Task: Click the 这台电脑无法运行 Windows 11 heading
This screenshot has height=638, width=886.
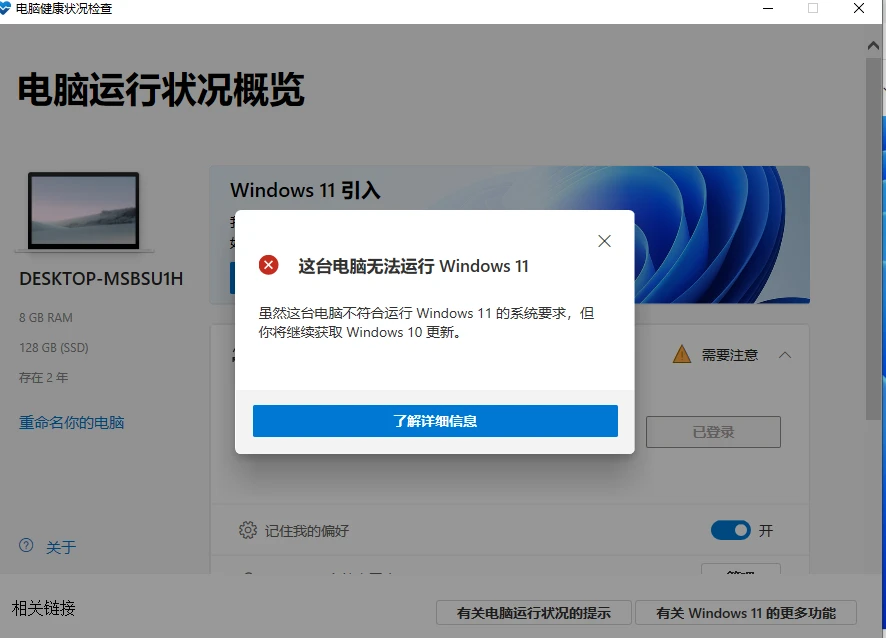Action: pyautogui.click(x=413, y=266)
